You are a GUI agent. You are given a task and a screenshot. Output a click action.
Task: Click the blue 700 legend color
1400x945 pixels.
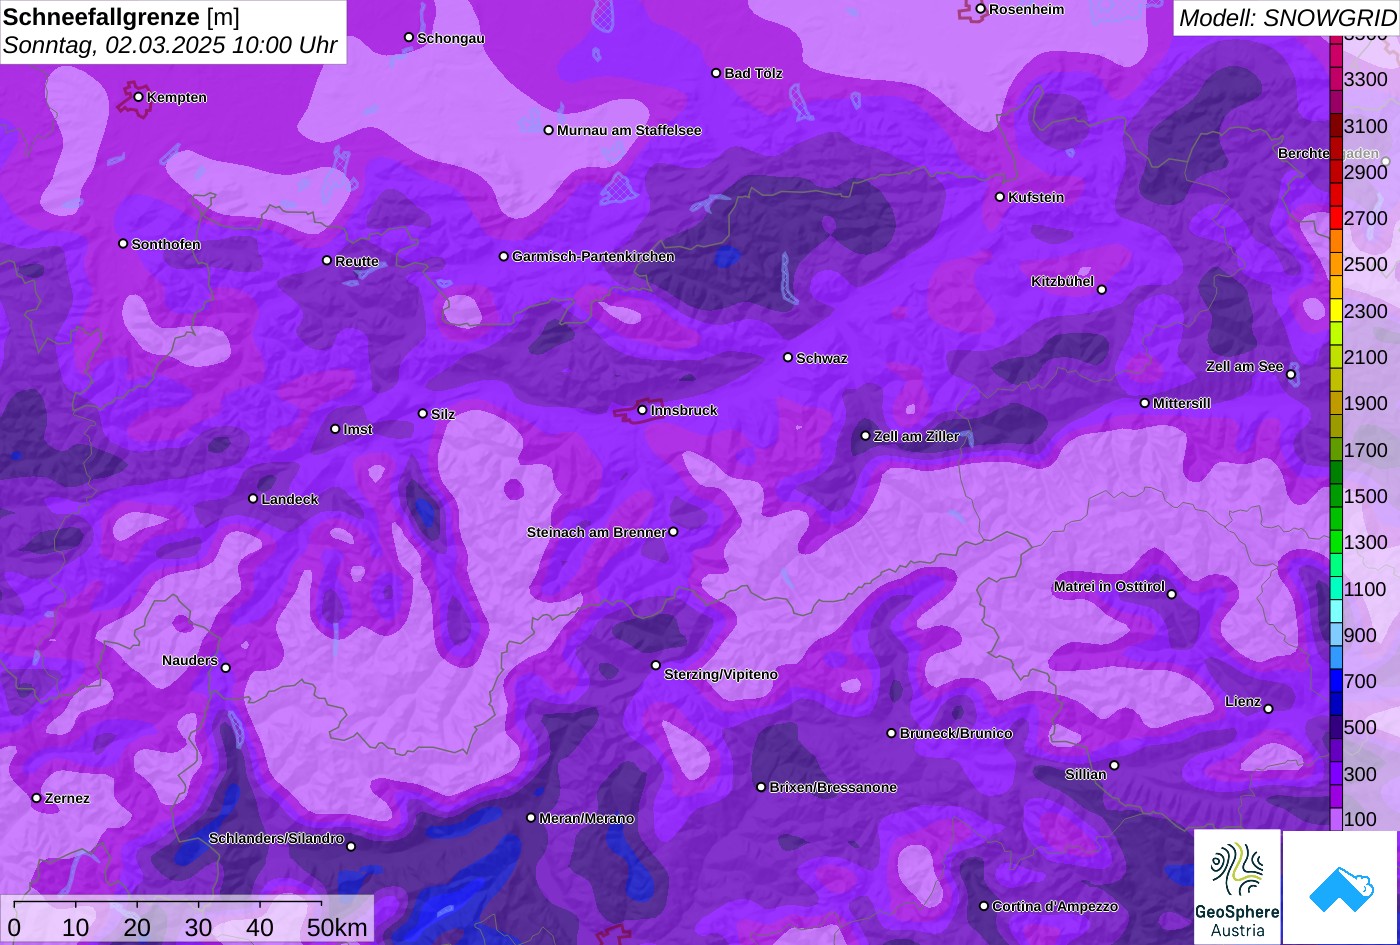coord(1336,681)
